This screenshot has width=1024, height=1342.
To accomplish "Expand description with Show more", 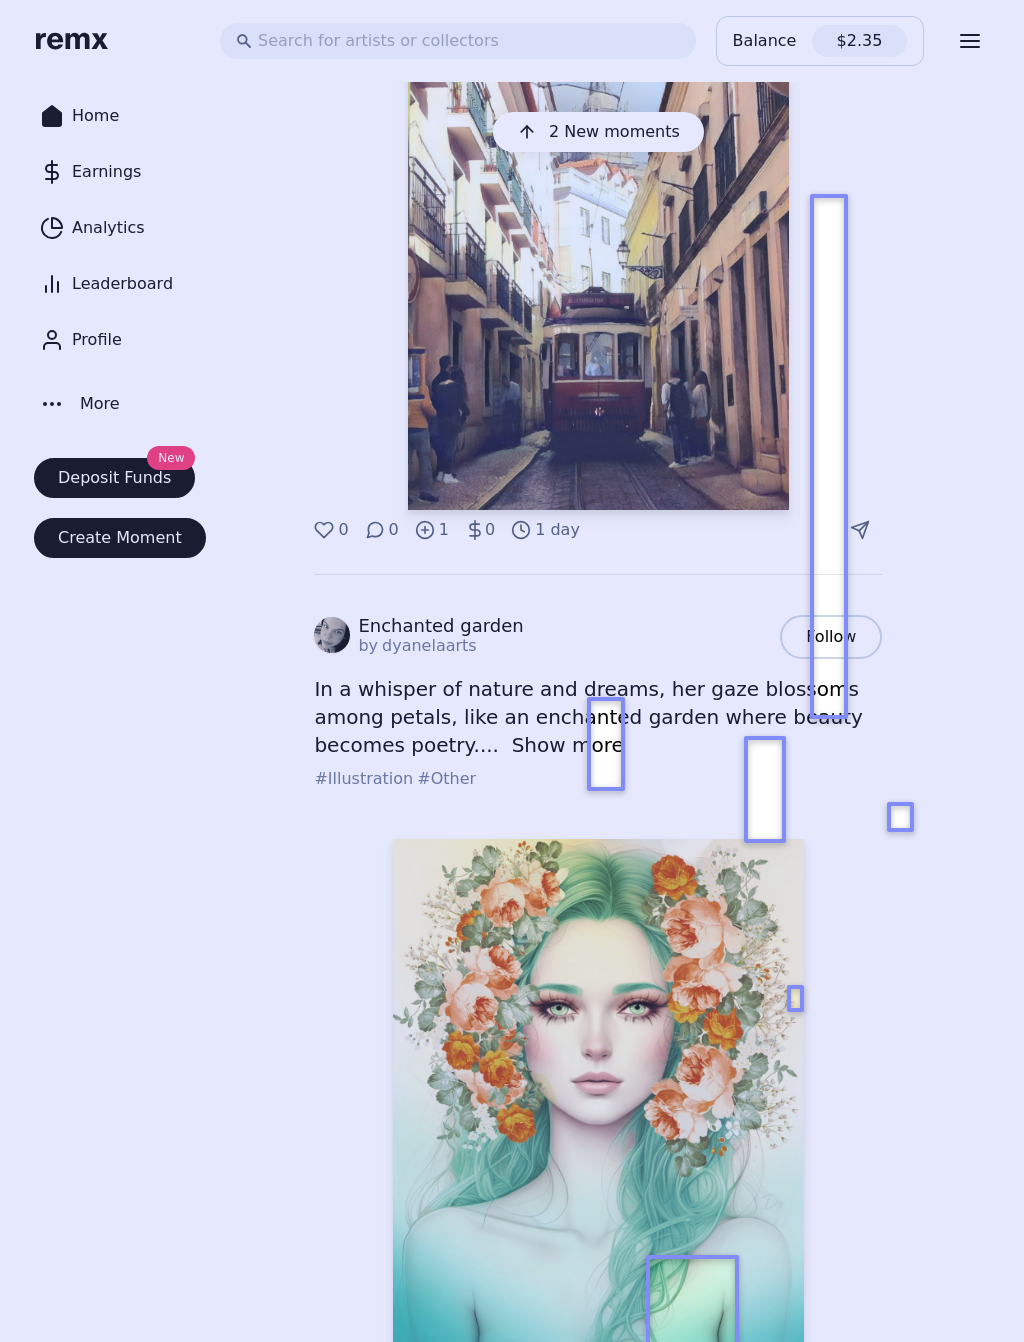I will coord(567,745).
